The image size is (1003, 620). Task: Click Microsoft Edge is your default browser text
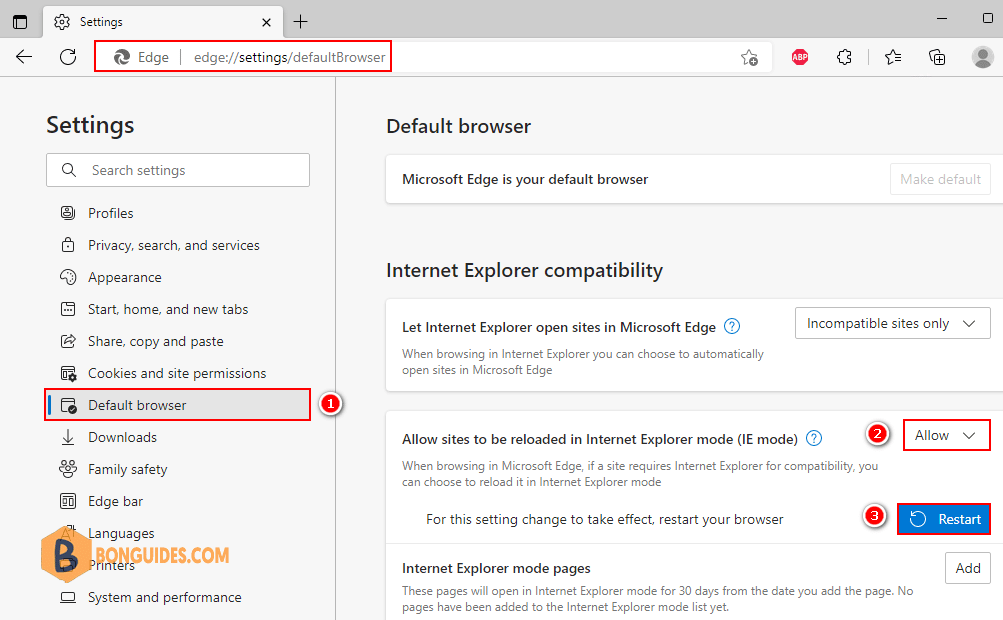point(525,179)
